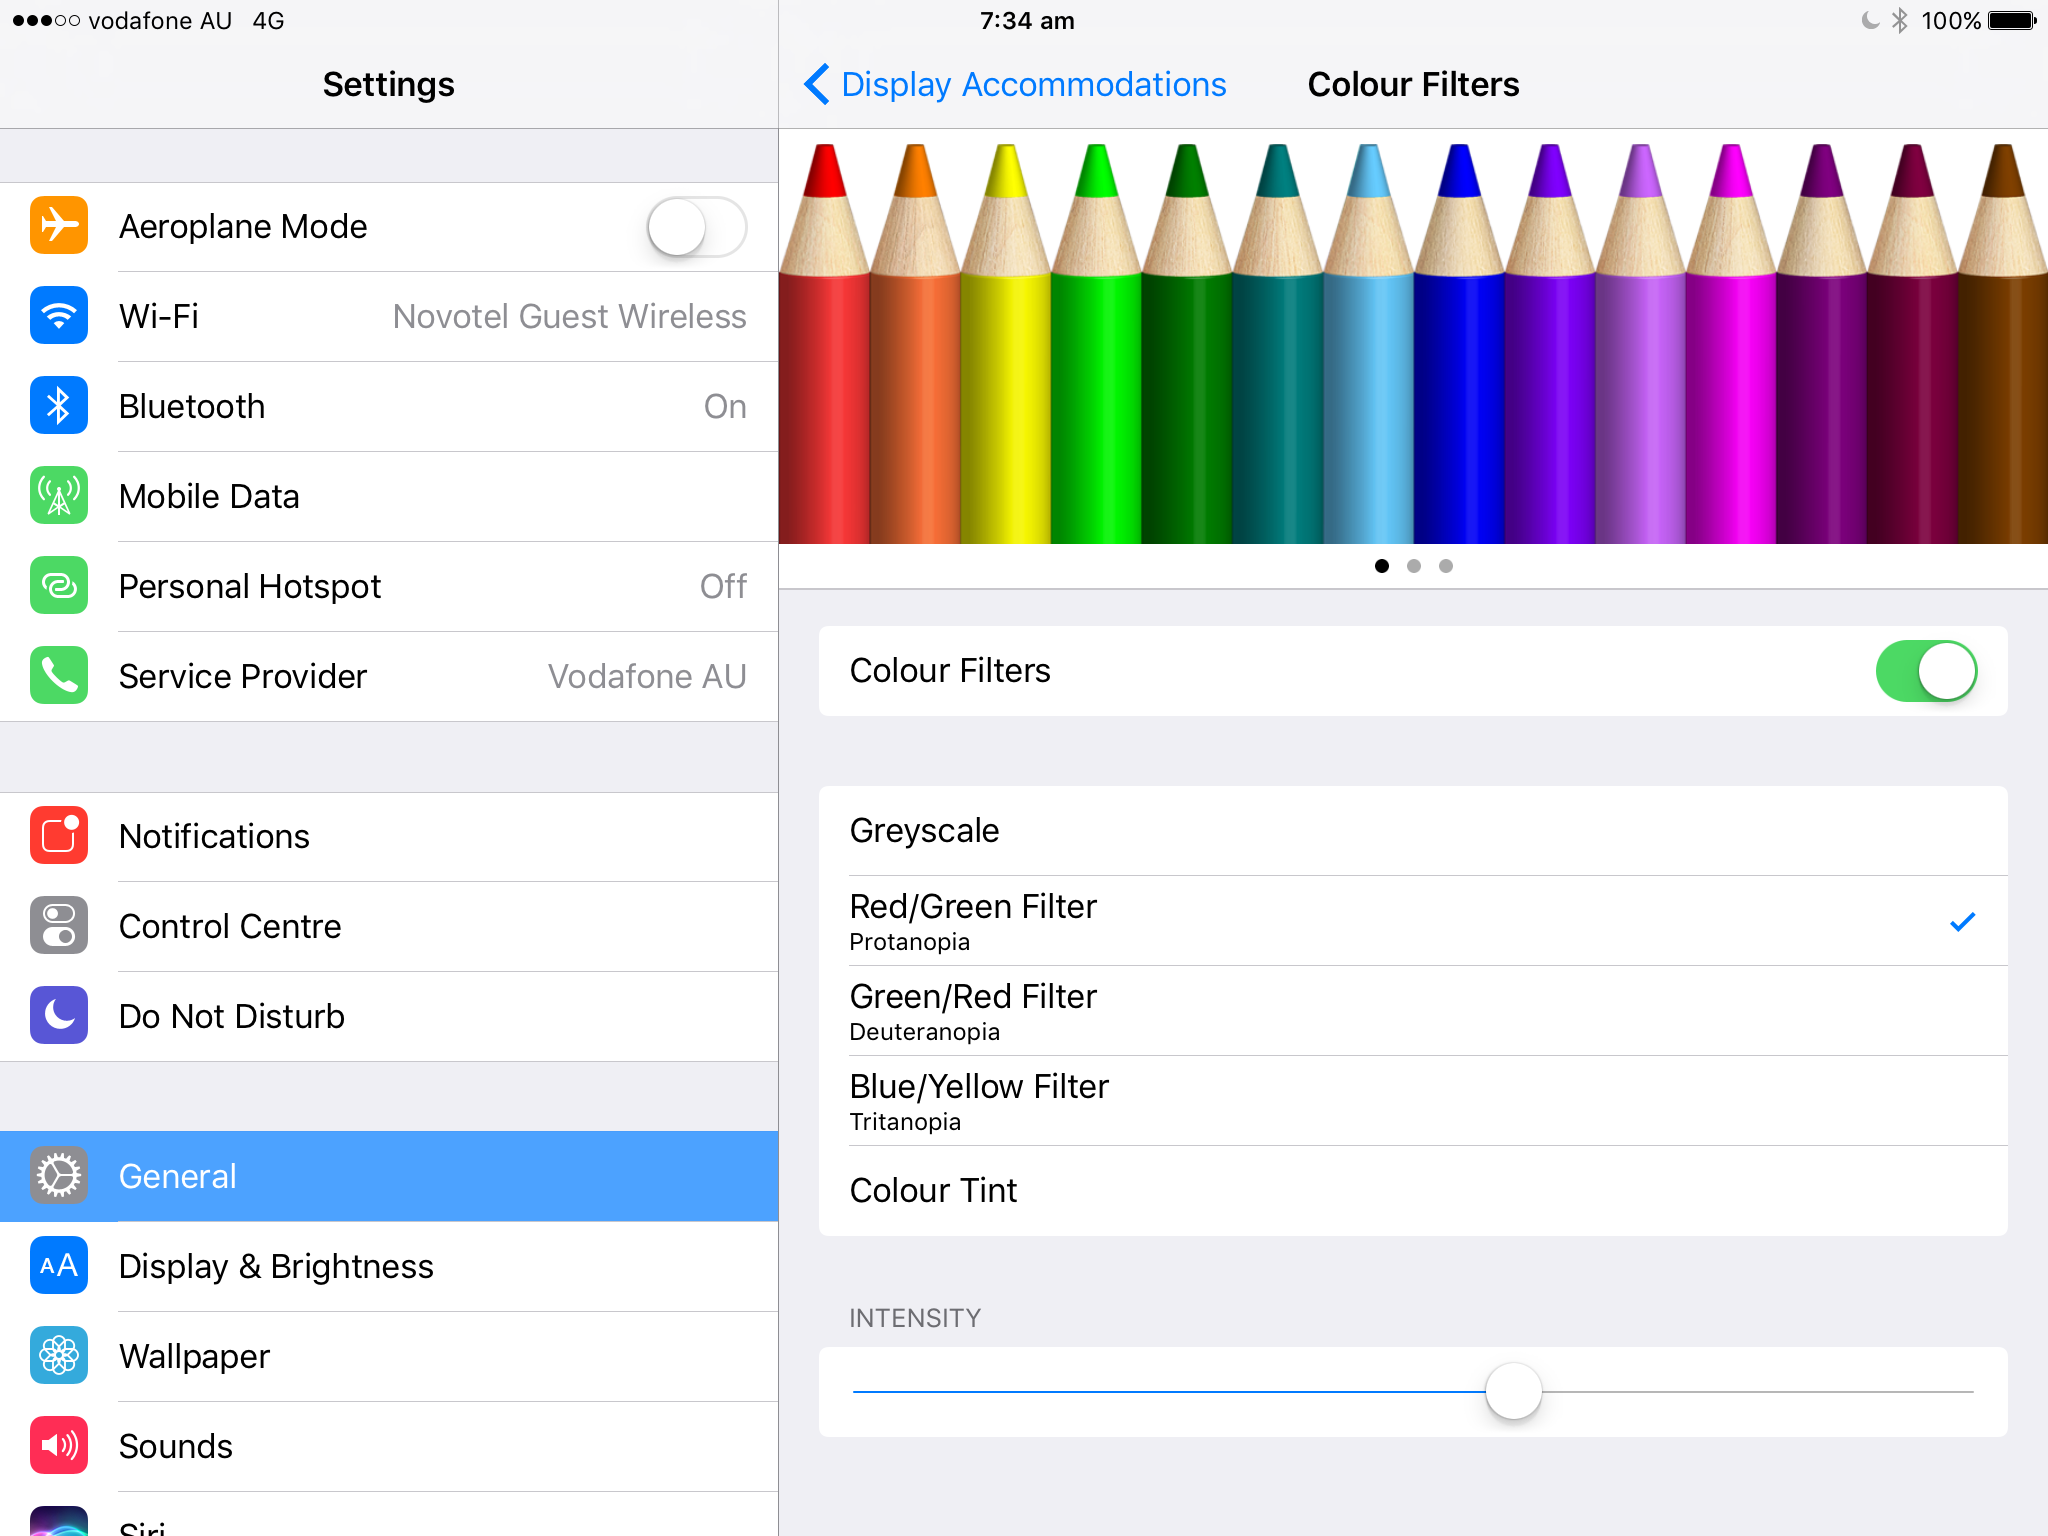
Task: Open Control Centre using its icon
Action: [x=59, y=926]
